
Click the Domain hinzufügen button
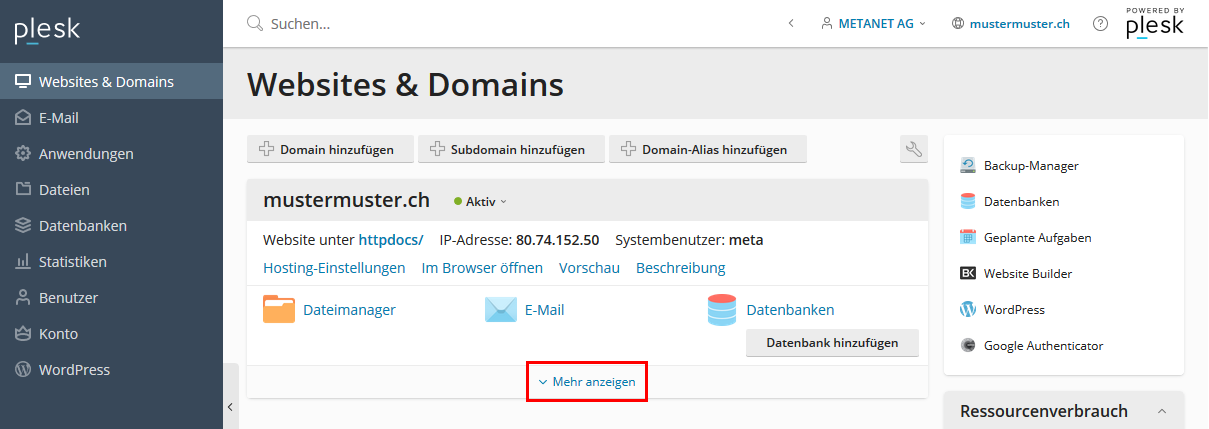(328, 150)
